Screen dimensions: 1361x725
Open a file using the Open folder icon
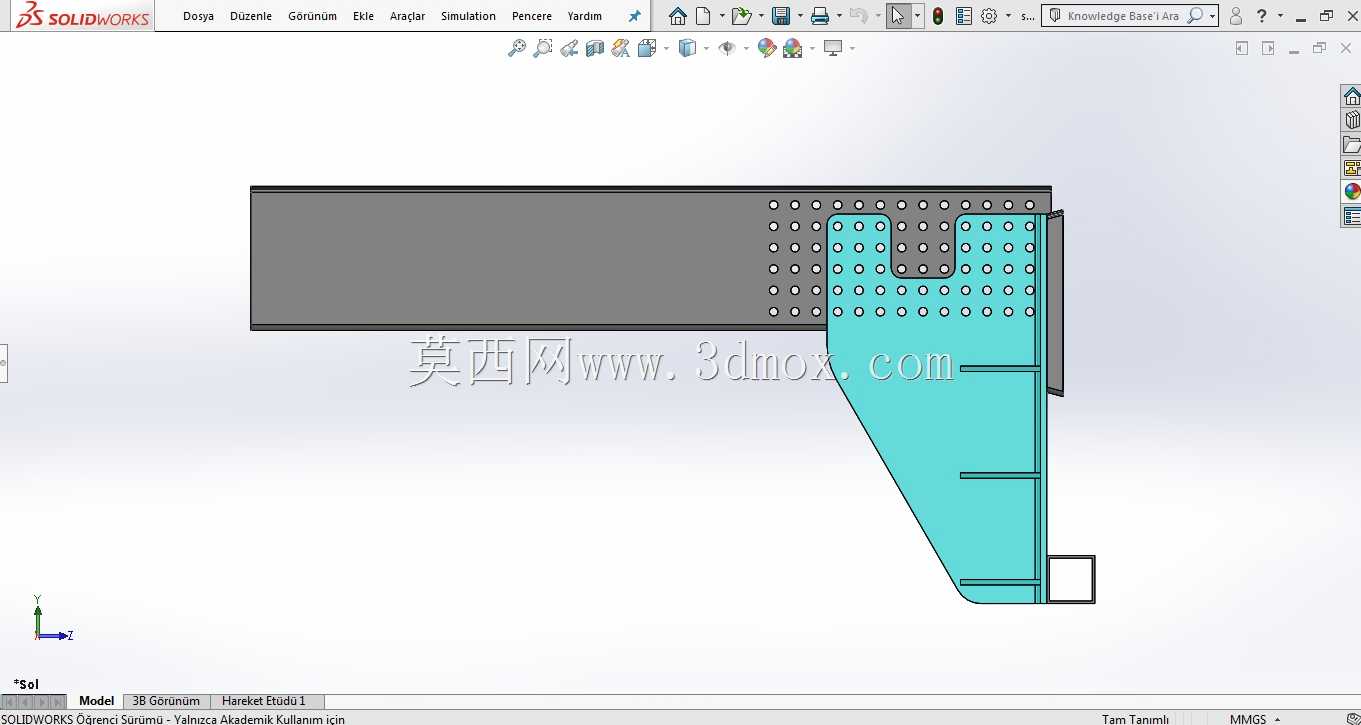pyautogui.click(x=740, y=16)
